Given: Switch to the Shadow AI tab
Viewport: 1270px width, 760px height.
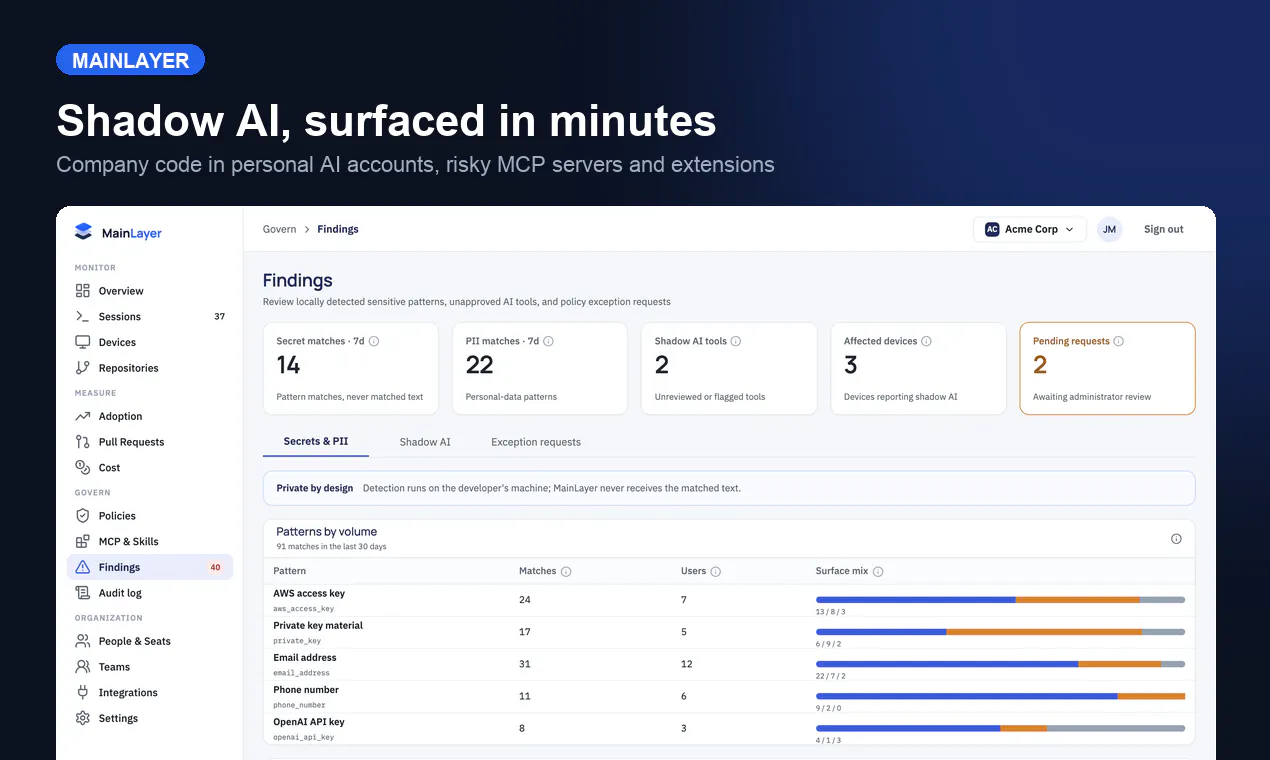Looking at the screenshot, I should click(425, 442).
